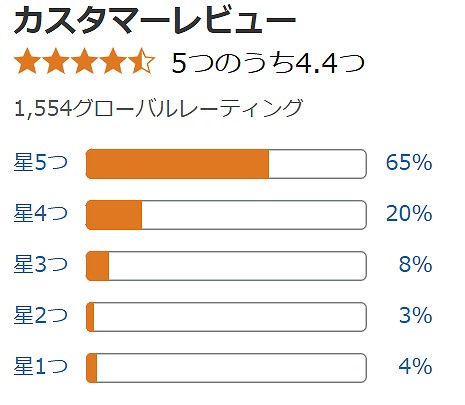This screenshot has height=405, width=465.
Task: Select the 1-star histogram bar
Action: click(x=226, y=368)
